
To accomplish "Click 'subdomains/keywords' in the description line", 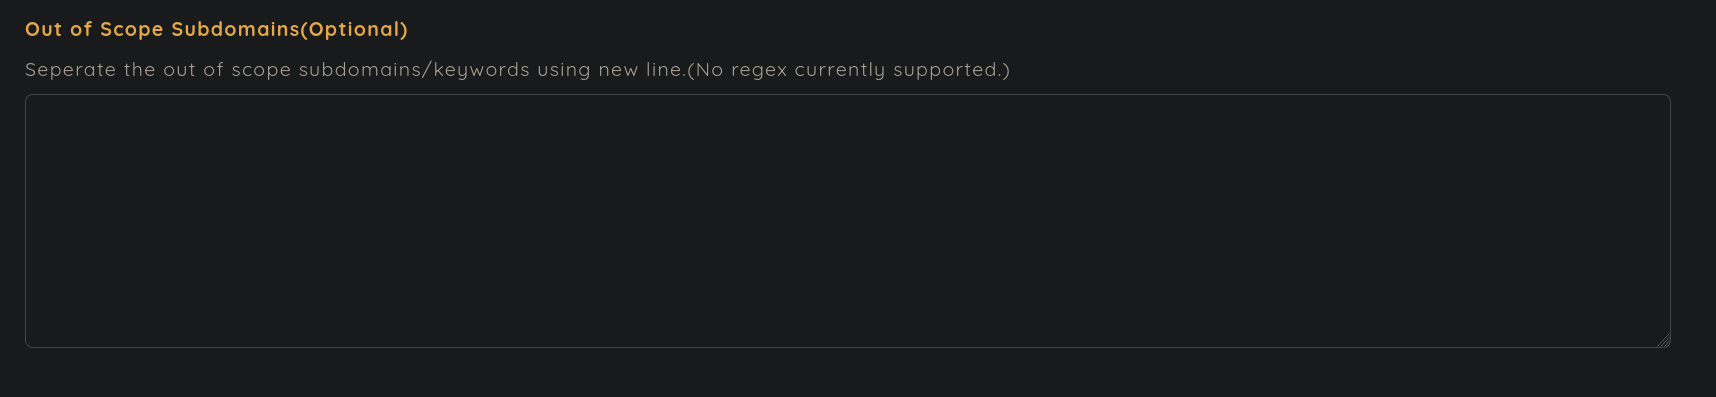I will [414, 70].
